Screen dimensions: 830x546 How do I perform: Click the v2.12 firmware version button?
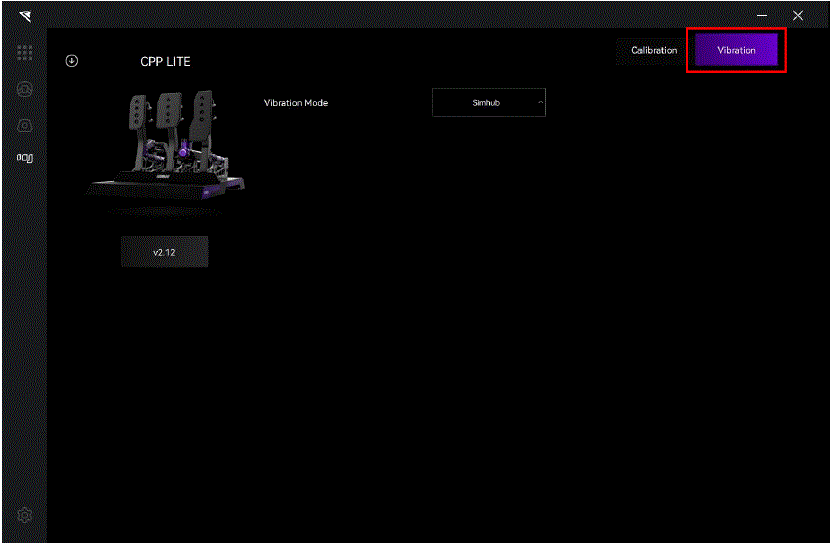point(164,252)
